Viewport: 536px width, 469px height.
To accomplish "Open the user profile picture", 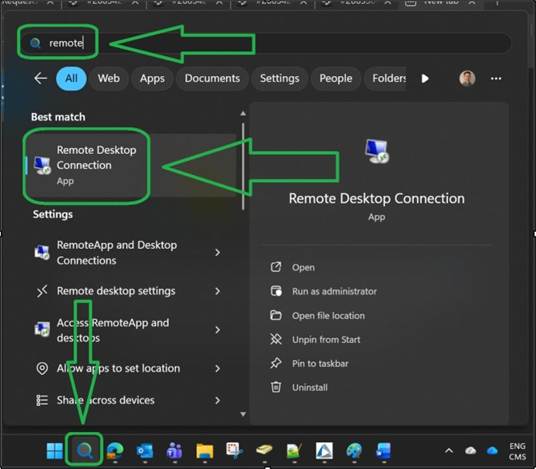I will pos(467,78).
